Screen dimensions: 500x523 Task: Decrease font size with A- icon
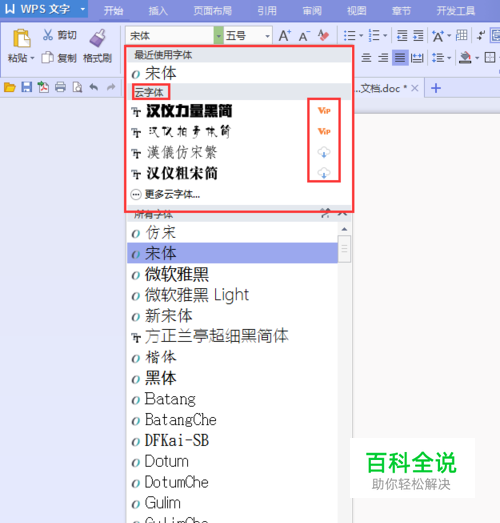[x=304, y=36]
